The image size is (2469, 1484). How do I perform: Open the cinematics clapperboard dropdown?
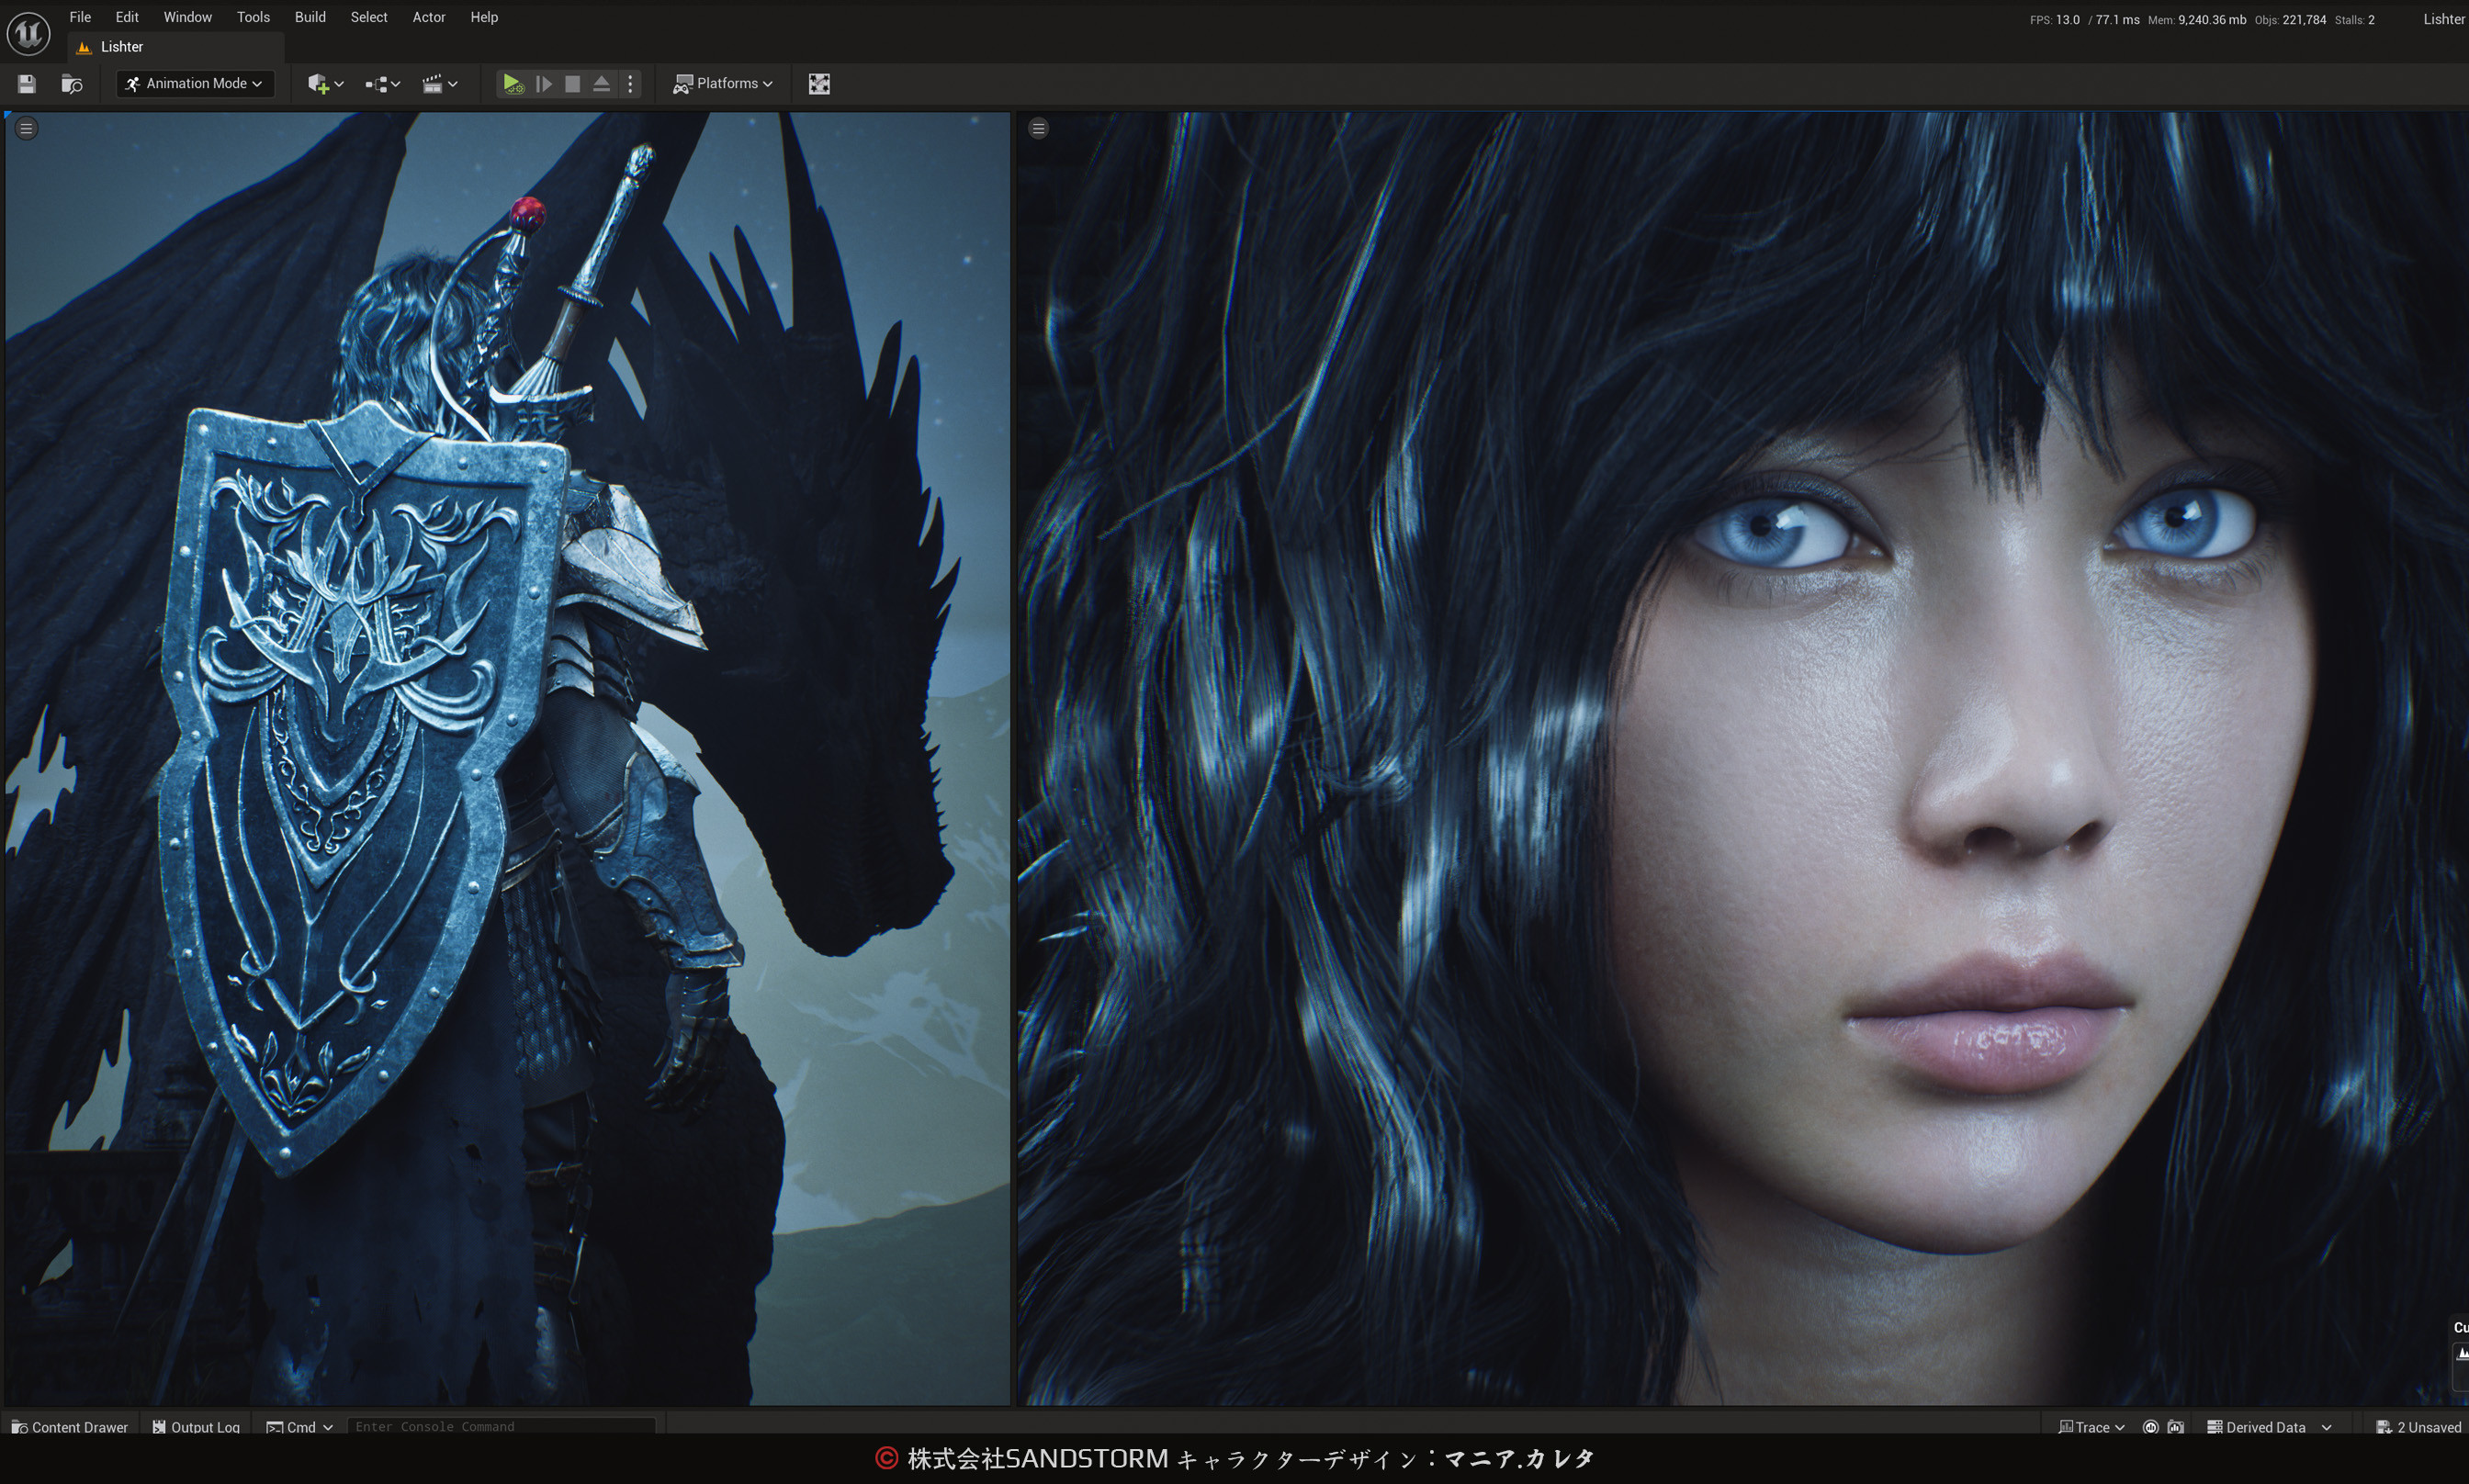click(x=440, y=84)
